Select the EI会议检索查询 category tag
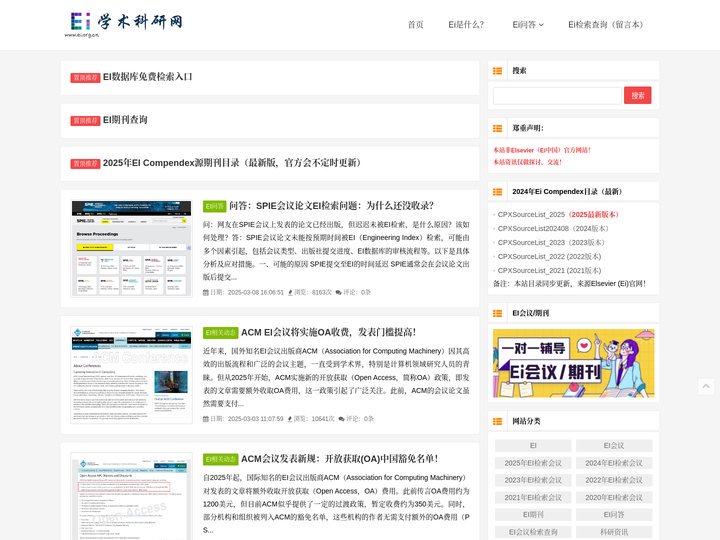720x540 pixels. coord(533,532)
